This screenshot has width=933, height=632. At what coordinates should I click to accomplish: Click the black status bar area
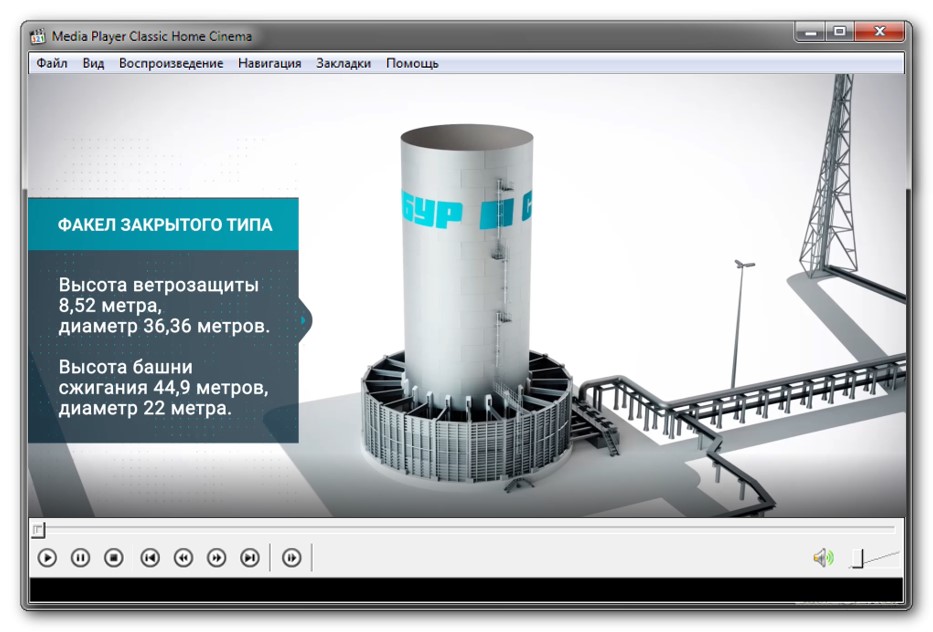(x=466, y=589)
